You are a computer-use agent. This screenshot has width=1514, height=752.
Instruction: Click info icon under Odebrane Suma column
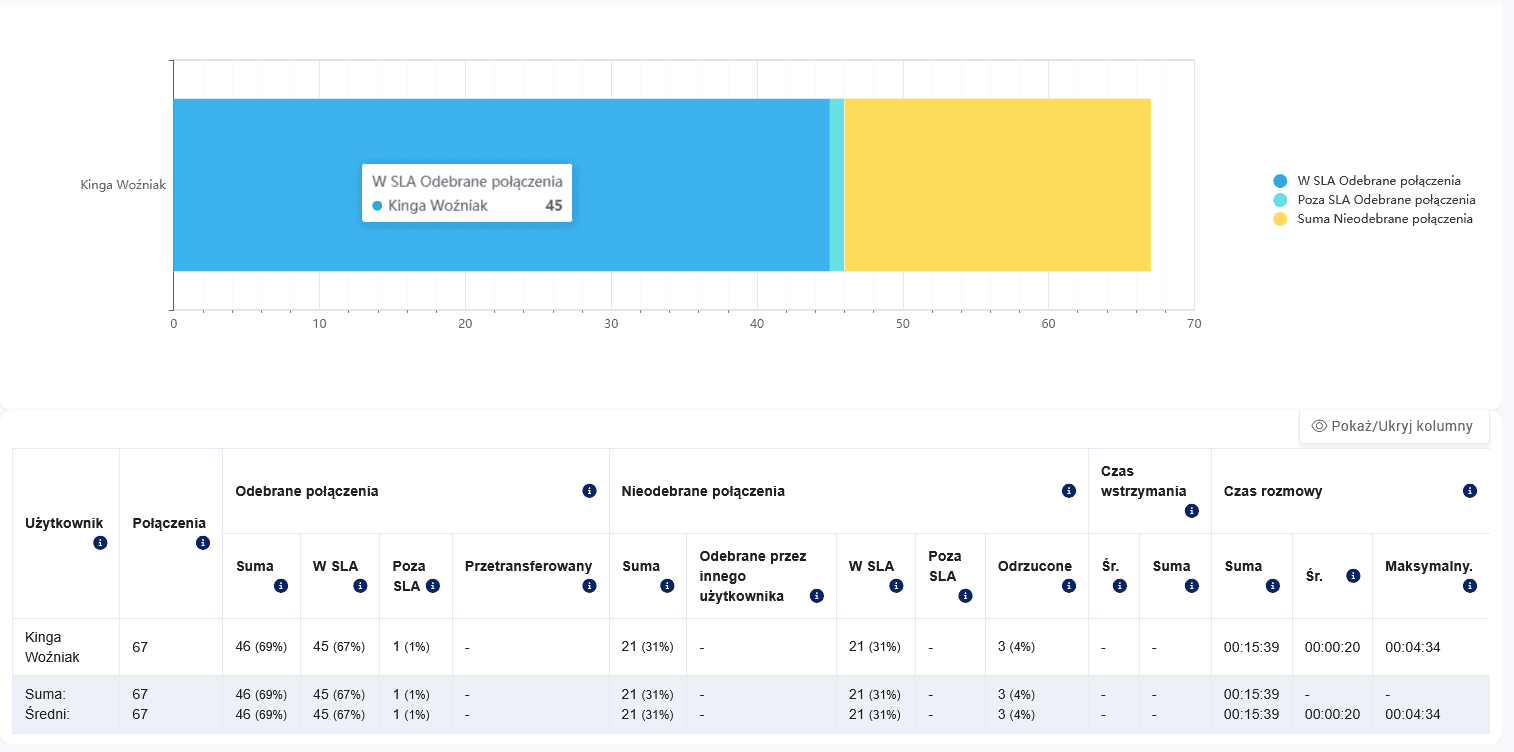pos(281,586)
